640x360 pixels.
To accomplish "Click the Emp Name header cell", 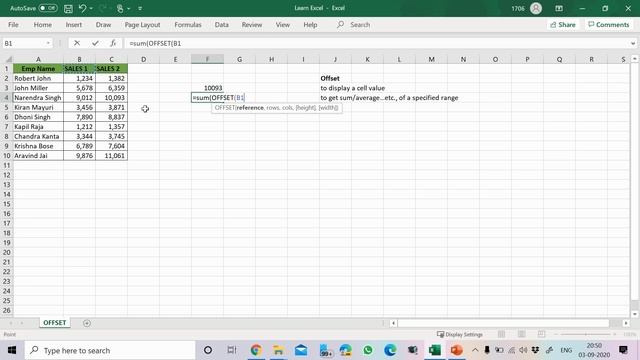I will [x=38, y=69].
